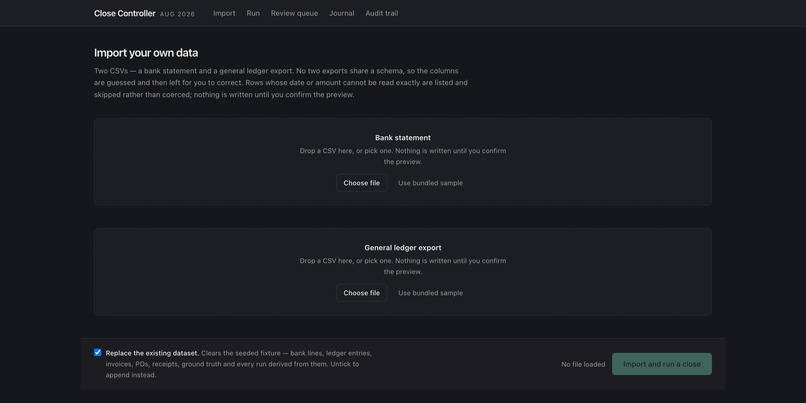806x403 pixels.
Task: Choose file for General ledger export
Action: point(362,293)
